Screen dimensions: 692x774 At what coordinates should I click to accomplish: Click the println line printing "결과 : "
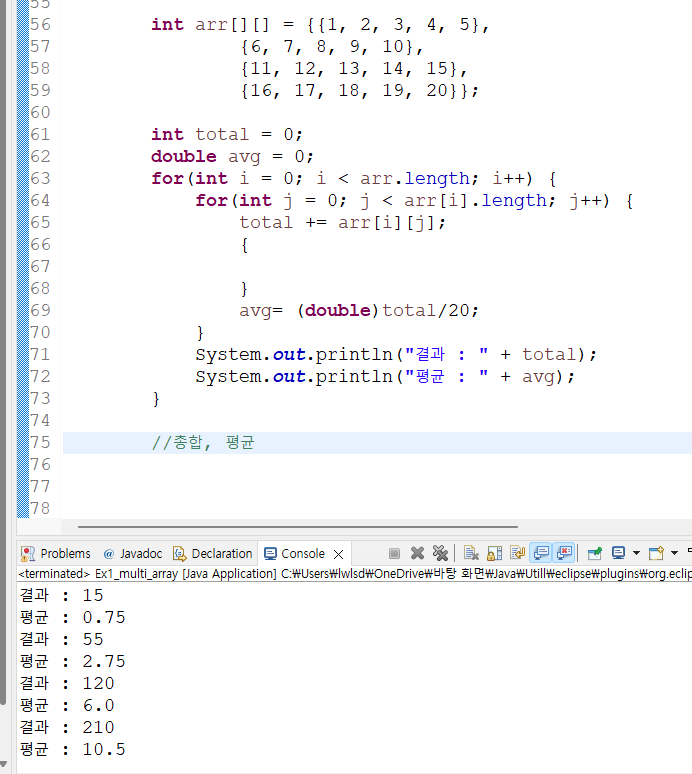pos(396,354)
